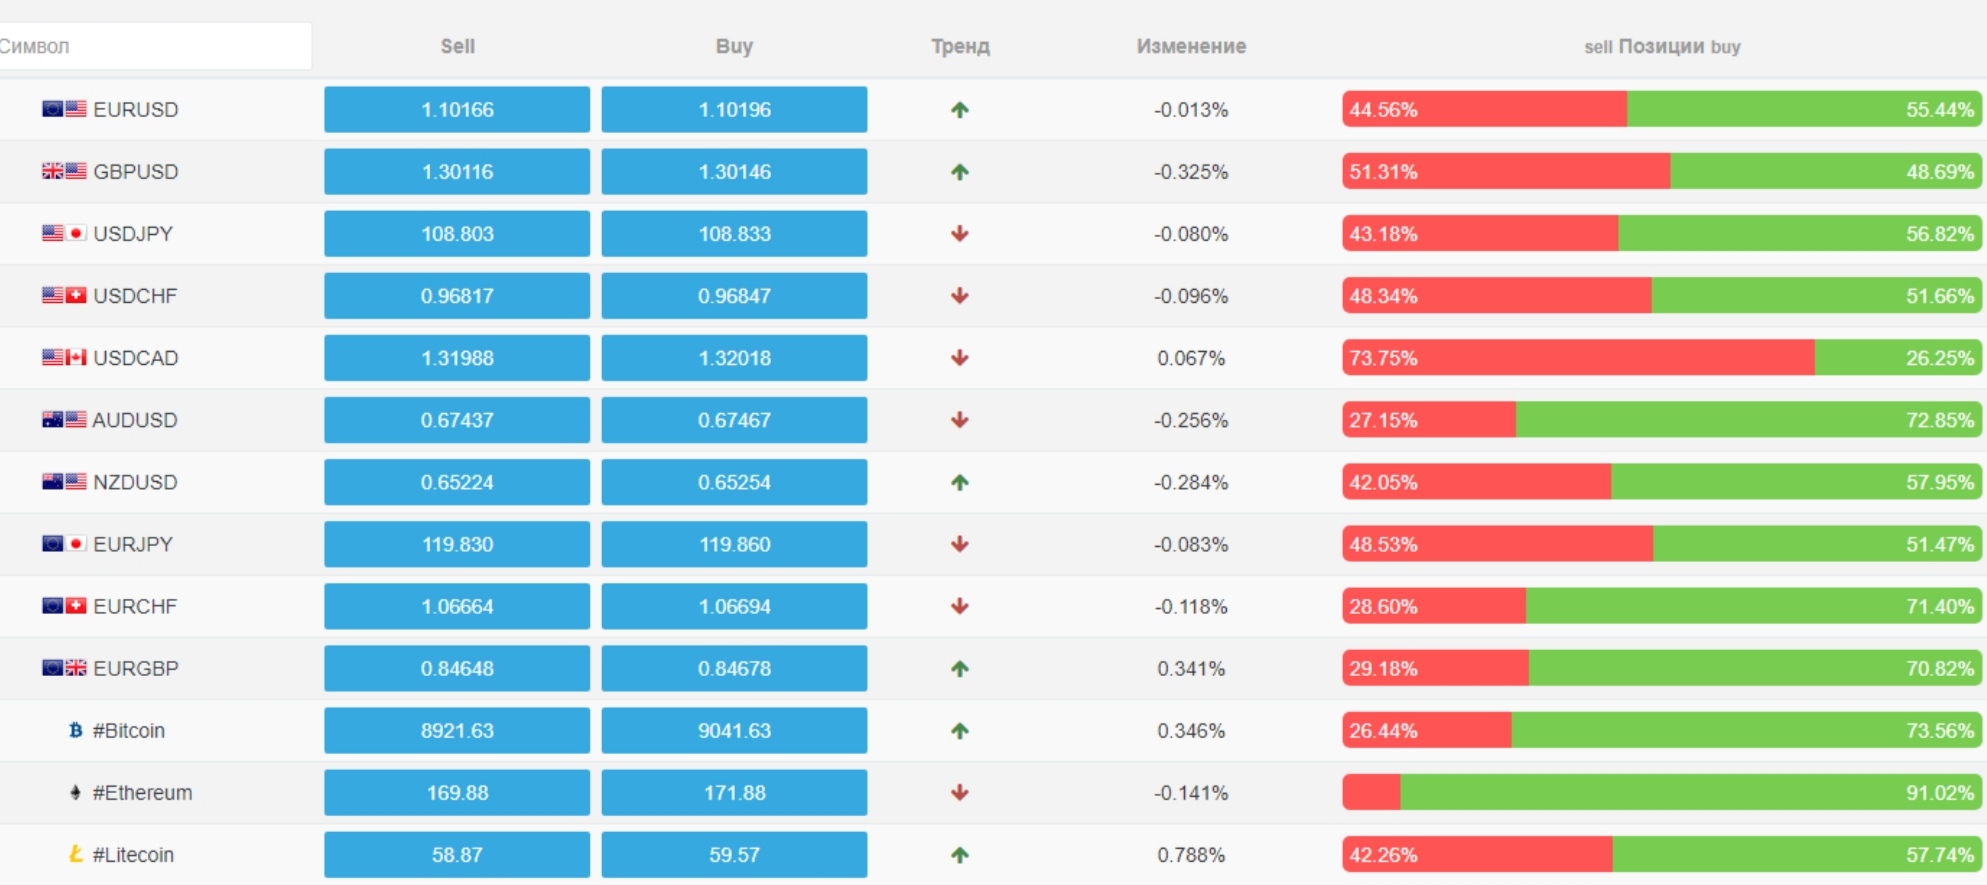Click the up trend arrow for Litecoin
The height and width of the screenshot is (885, 1987).
coord(960,855)
